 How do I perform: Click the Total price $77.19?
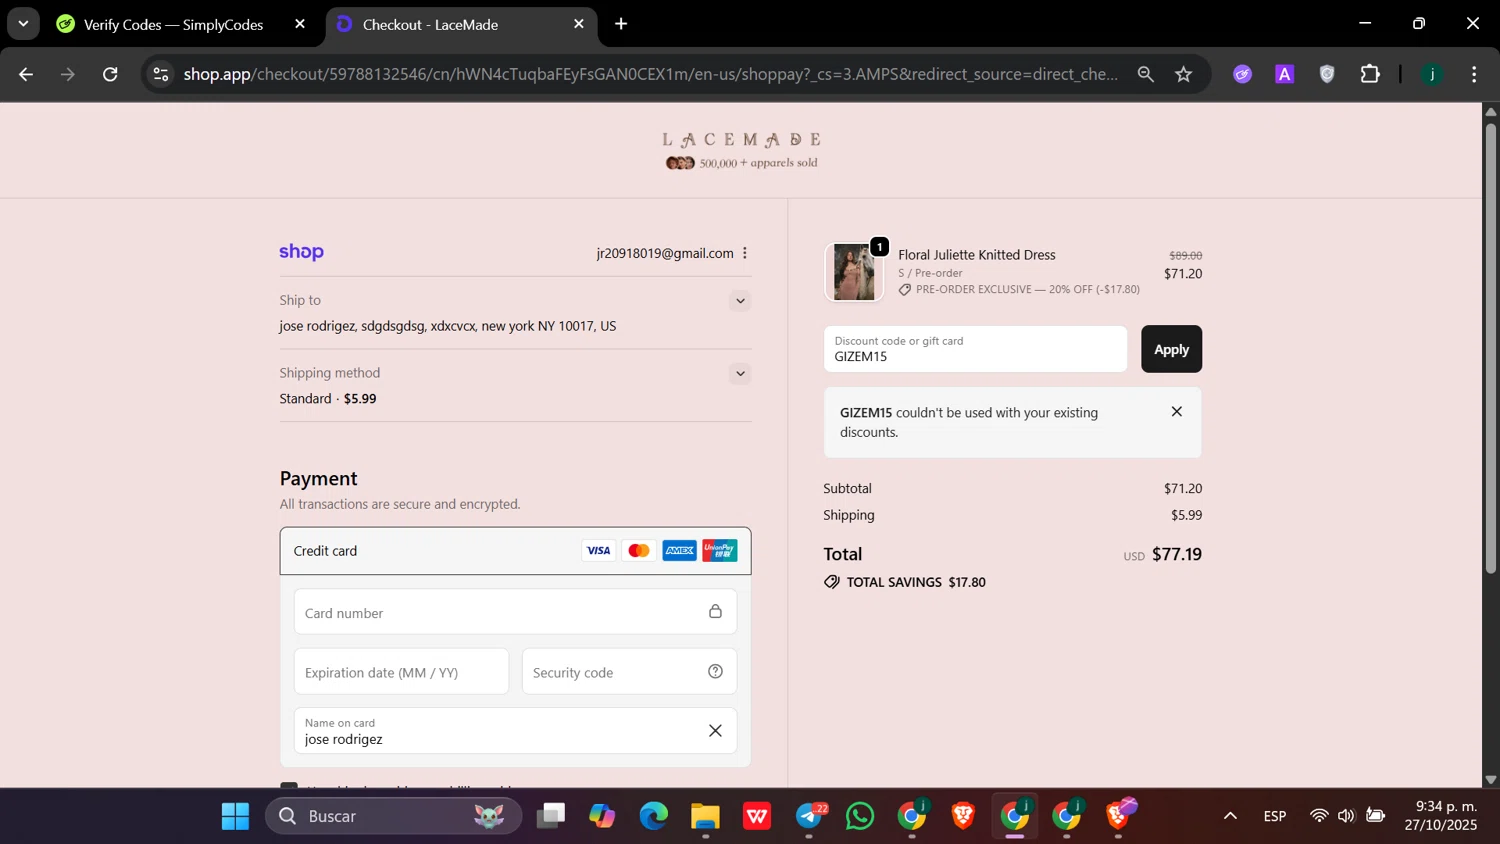tap(1177, 554)
